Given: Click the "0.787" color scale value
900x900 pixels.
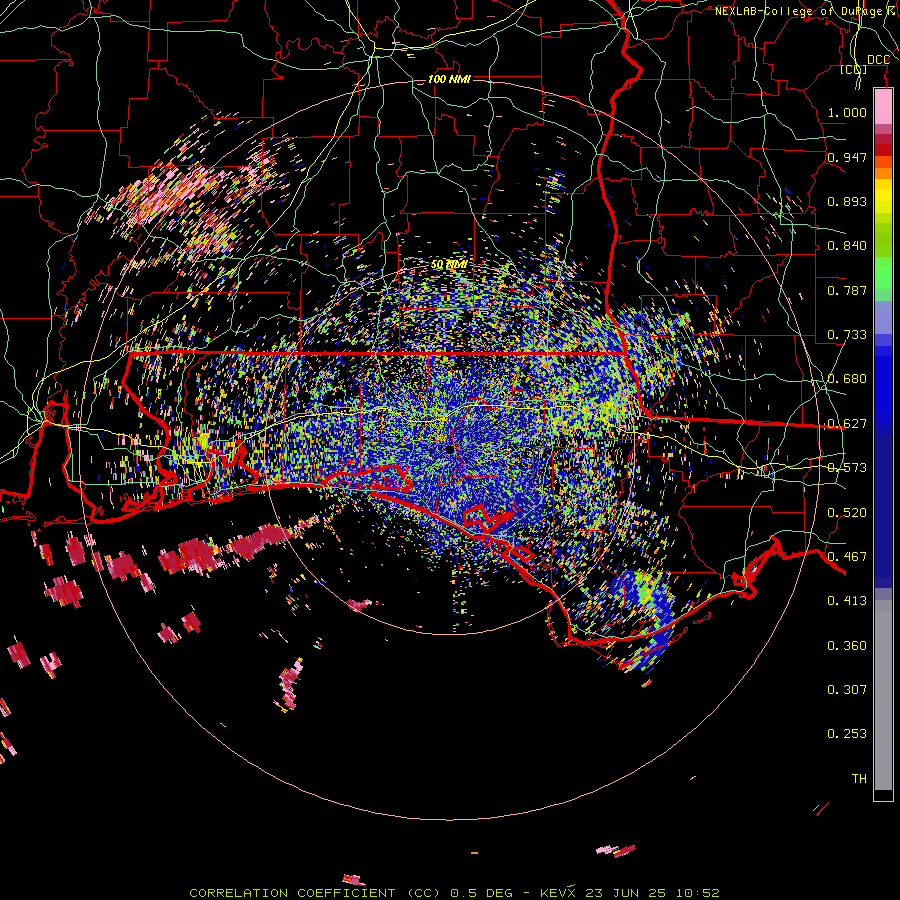Looking at the screenshot, I should click(x=847, y=290).
